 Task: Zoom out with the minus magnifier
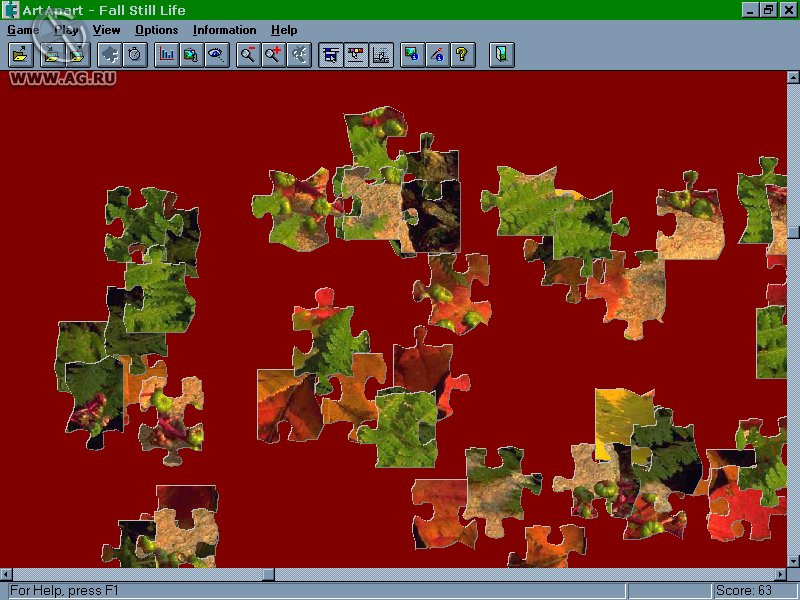[248, 55]
